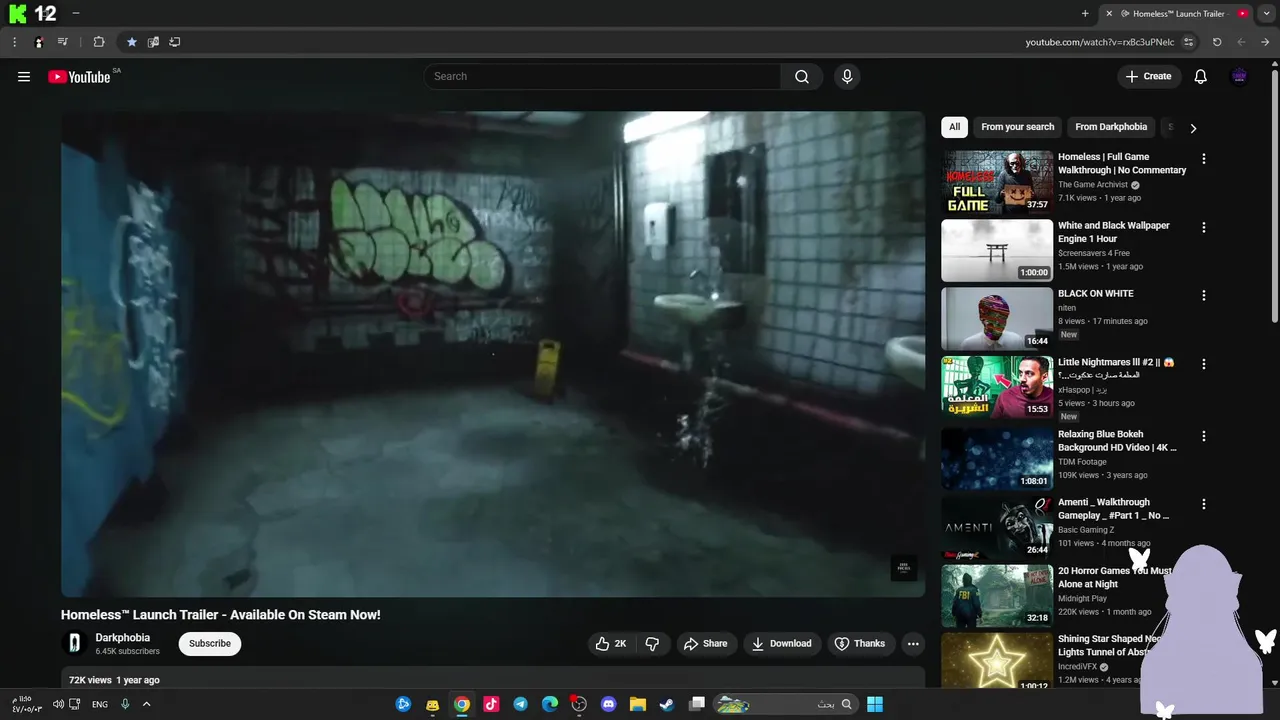Image resolution: width=1280 pixels, height=720 pixels.
Task: Open Discord from the taskbar
Action: click(x=608, y=704)
